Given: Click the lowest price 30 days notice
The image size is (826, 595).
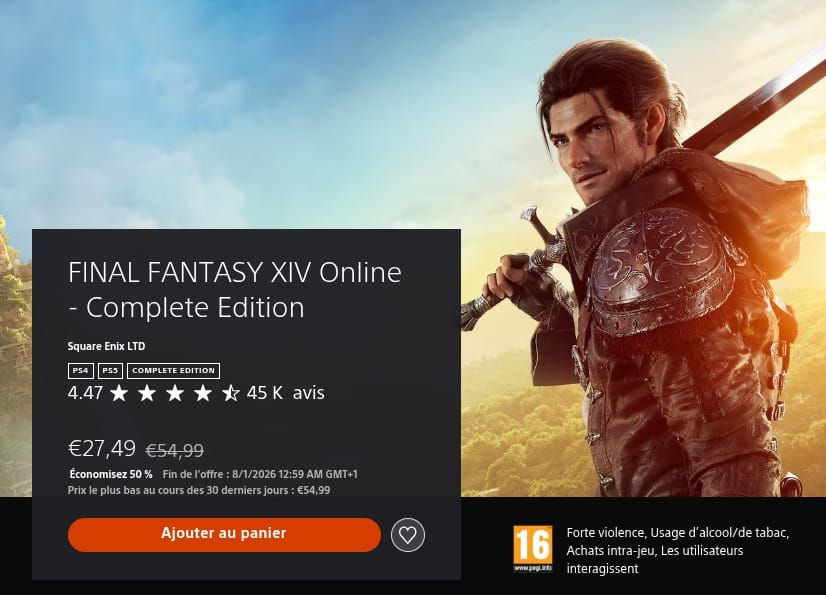Looking at the screenshot, I should [199, 490].
